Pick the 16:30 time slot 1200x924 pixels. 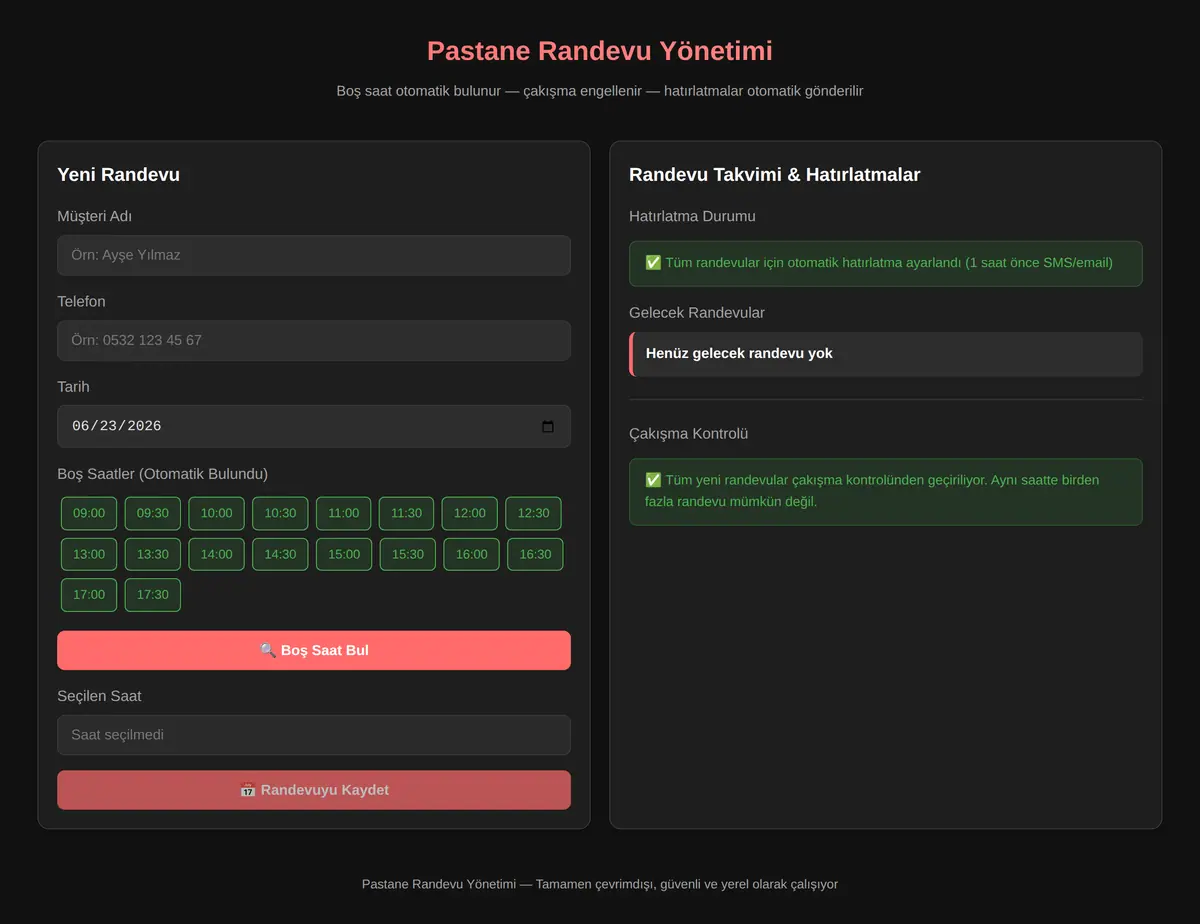tap(535, 554)
